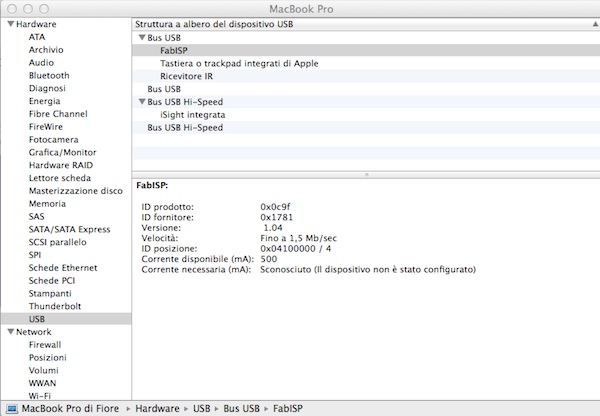Select USB in the sidebar
The width and height of the screenshot is (600, 416).
[66, 319]
